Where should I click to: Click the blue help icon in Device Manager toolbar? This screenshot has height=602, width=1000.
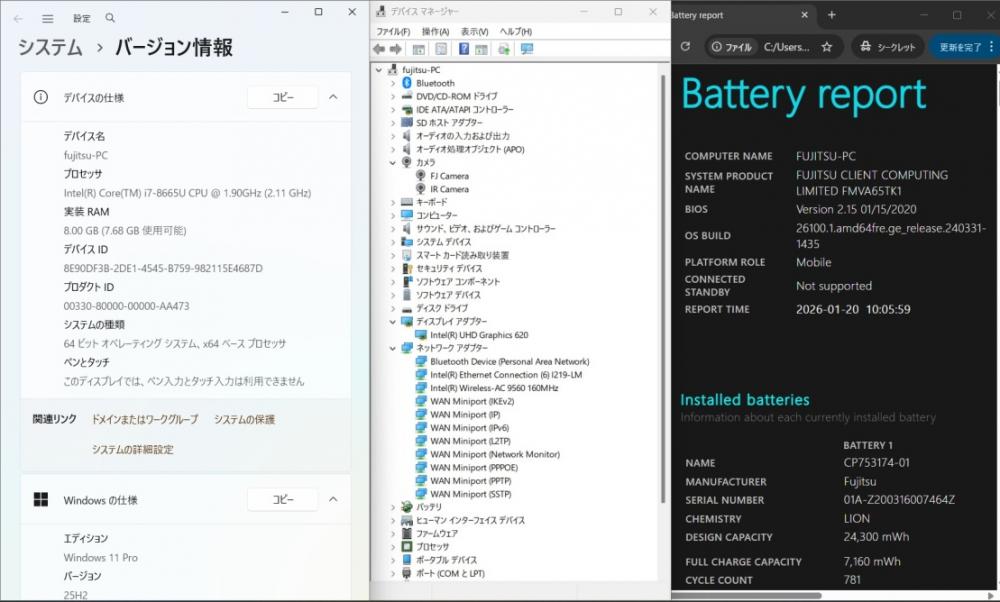464,49
